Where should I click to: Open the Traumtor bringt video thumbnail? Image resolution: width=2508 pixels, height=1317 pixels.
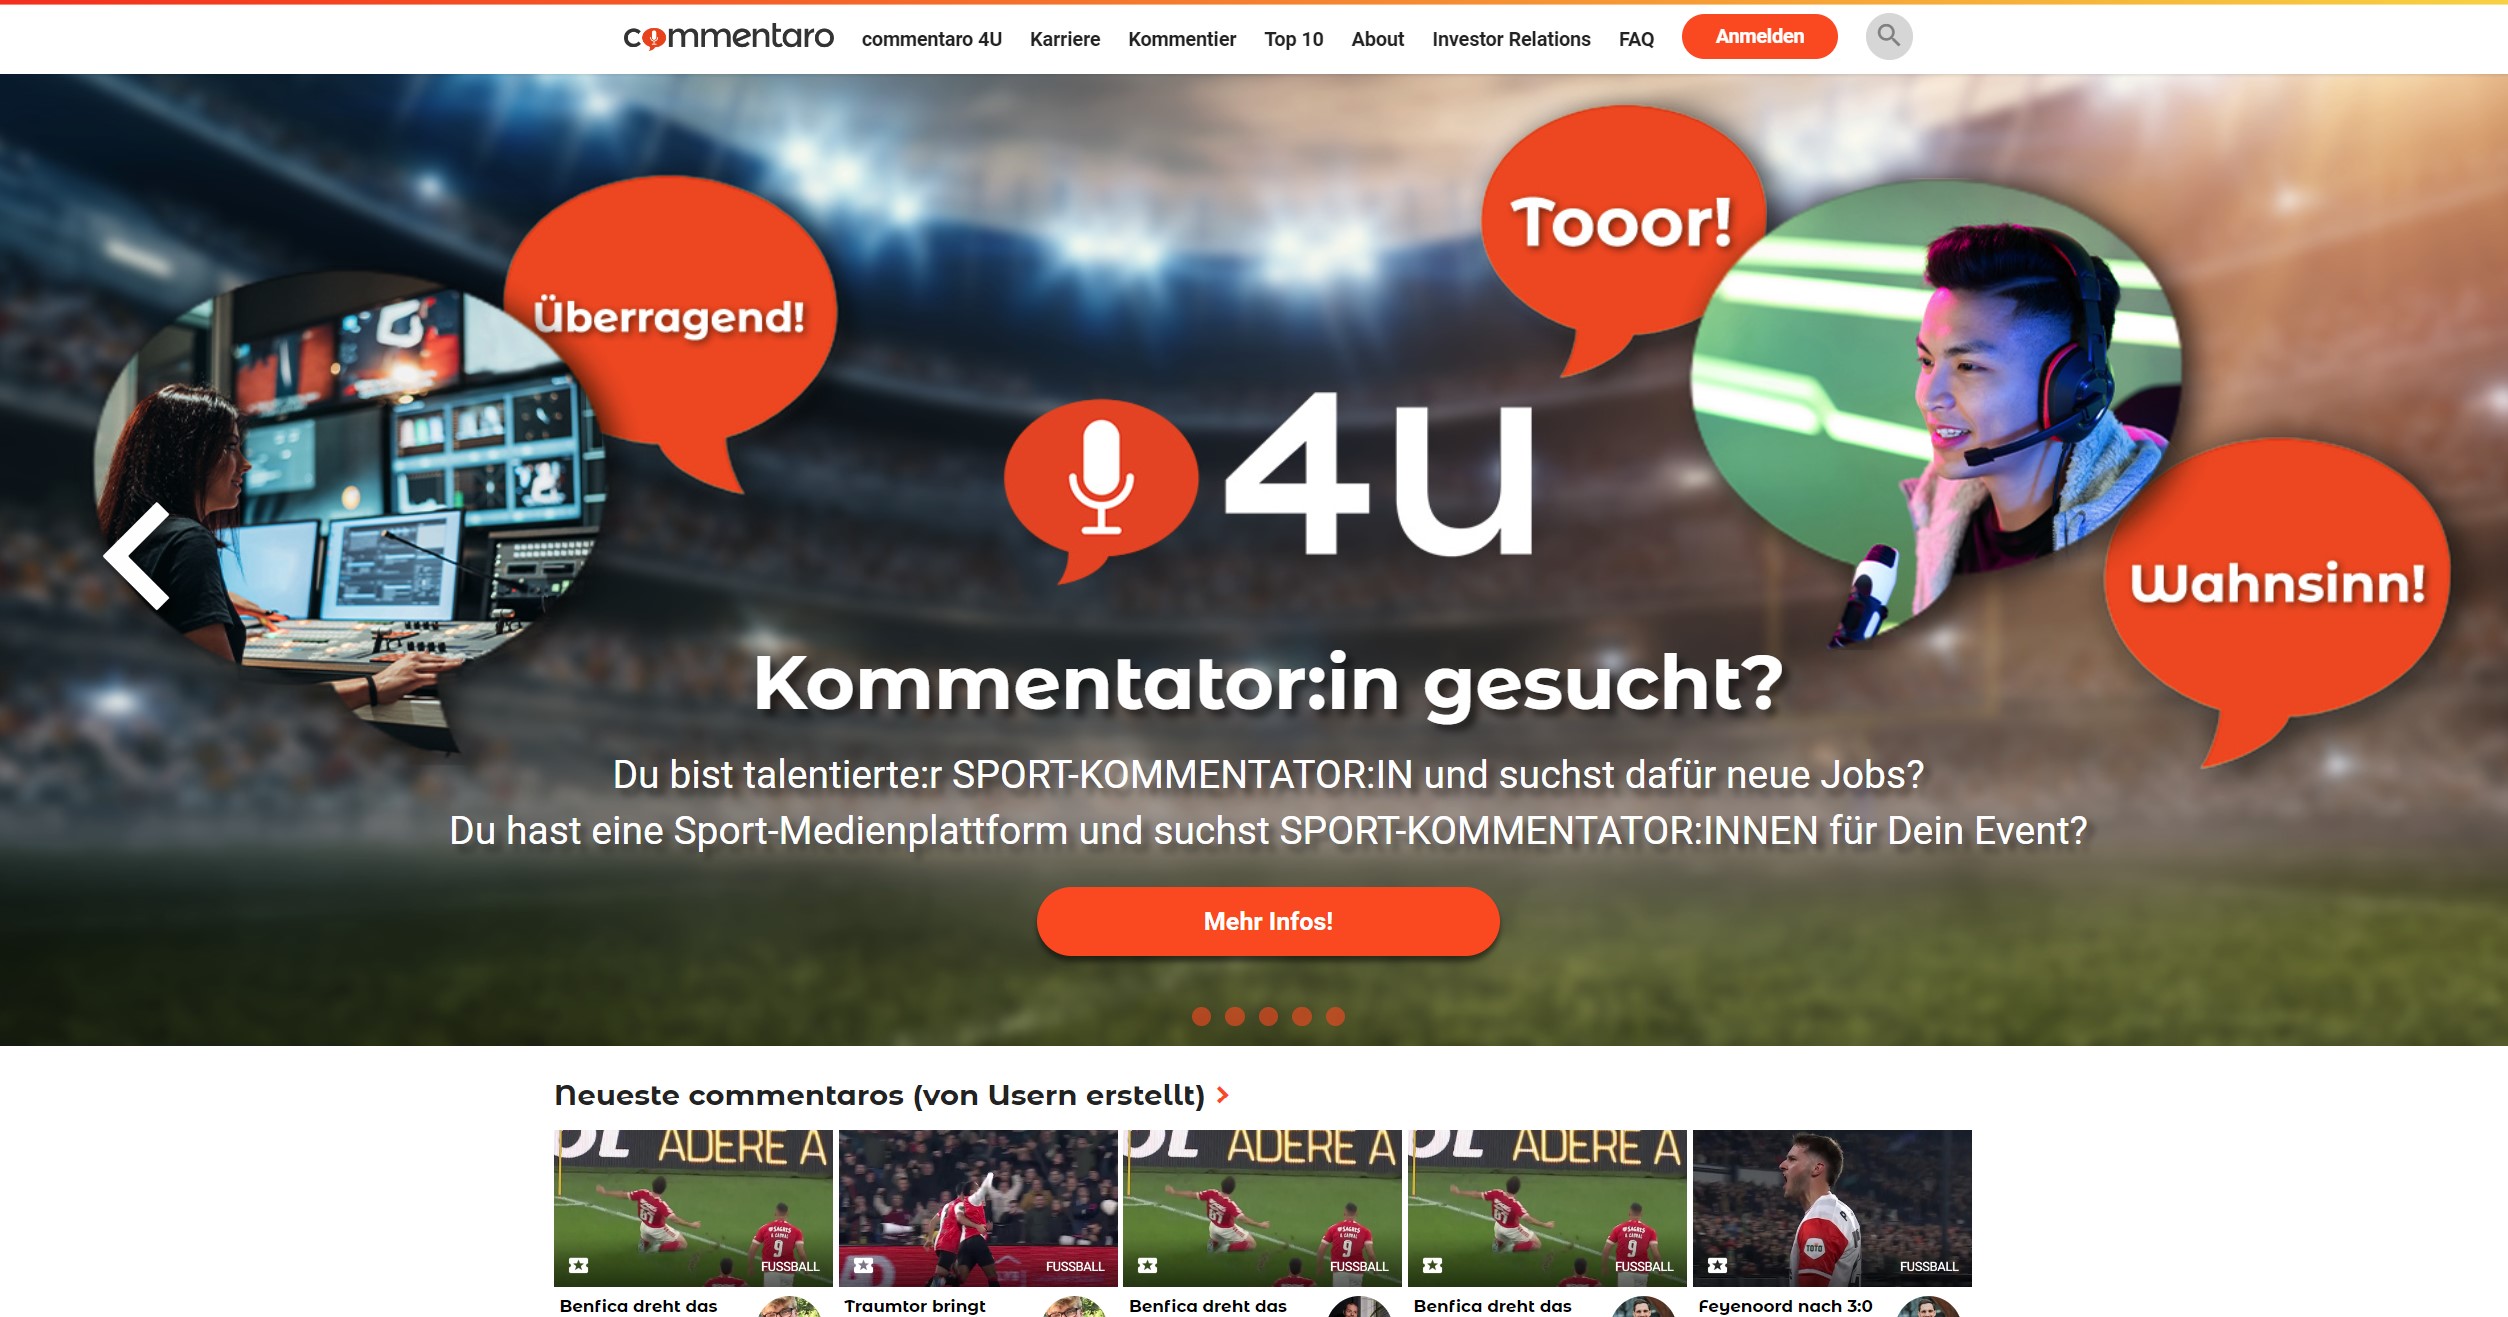tap(978, 1208)
